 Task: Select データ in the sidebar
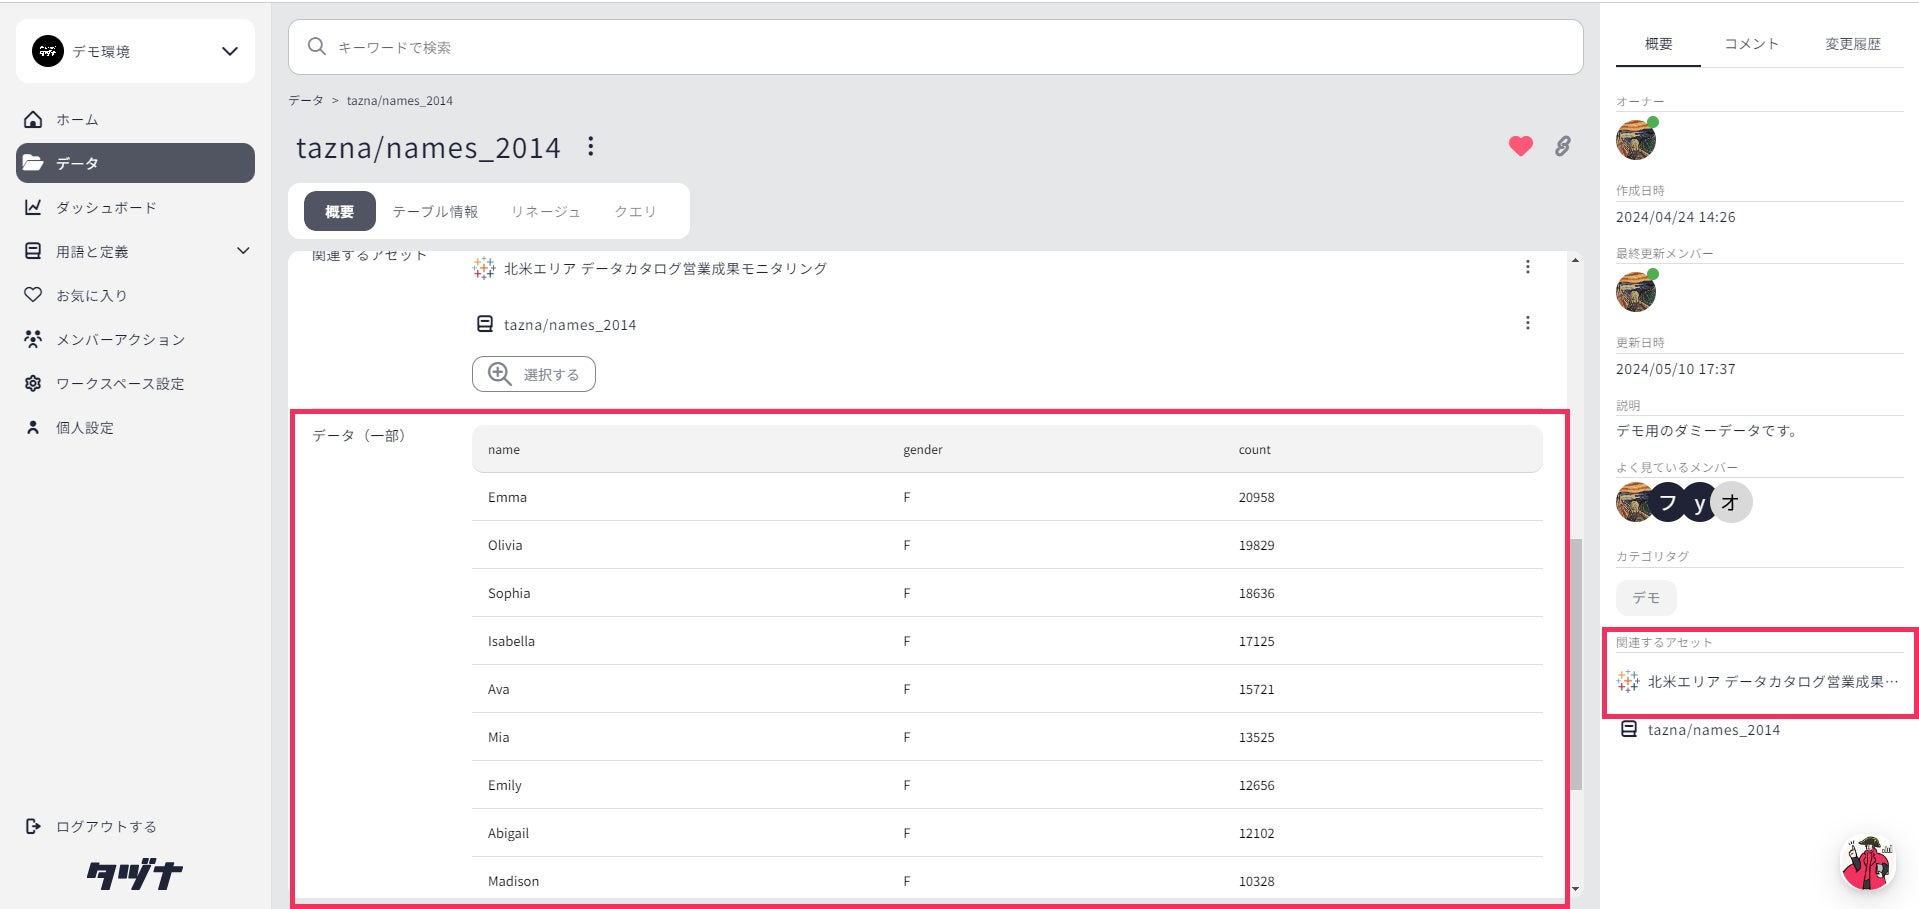click(135, 163)
